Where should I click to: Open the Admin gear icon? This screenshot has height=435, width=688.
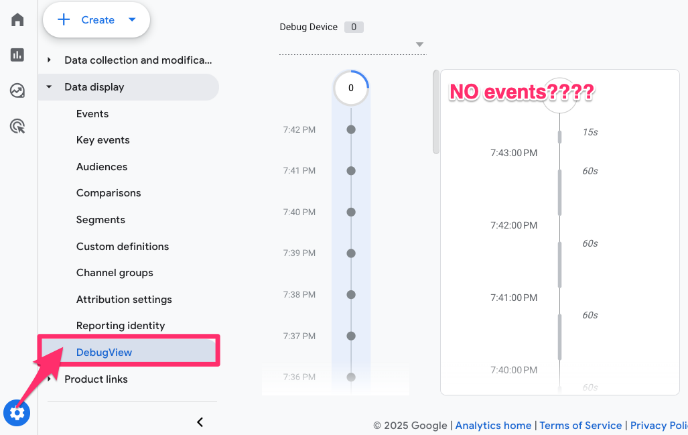tap(17, 413)
